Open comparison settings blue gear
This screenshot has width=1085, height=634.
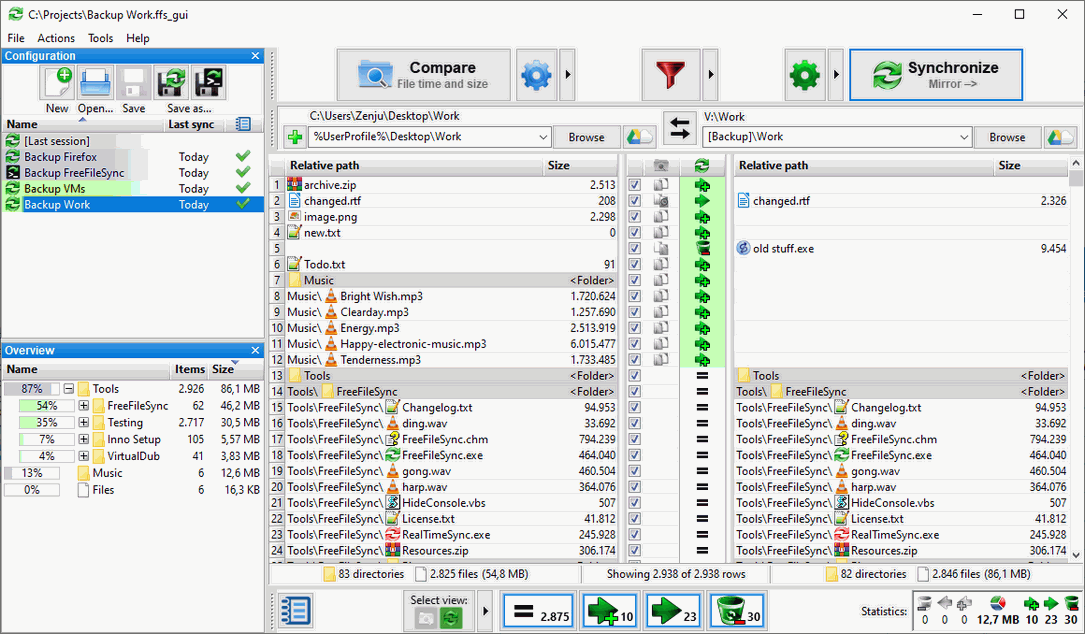click(x=536, y=75)
